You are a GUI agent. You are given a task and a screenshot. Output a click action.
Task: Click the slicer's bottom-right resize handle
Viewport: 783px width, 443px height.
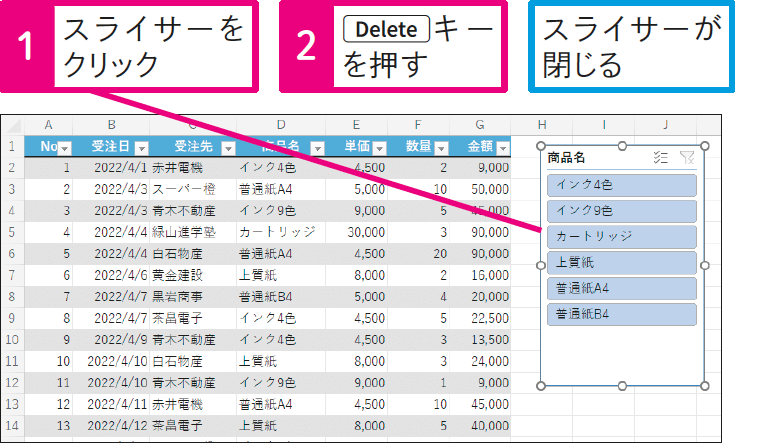[704, 385]
